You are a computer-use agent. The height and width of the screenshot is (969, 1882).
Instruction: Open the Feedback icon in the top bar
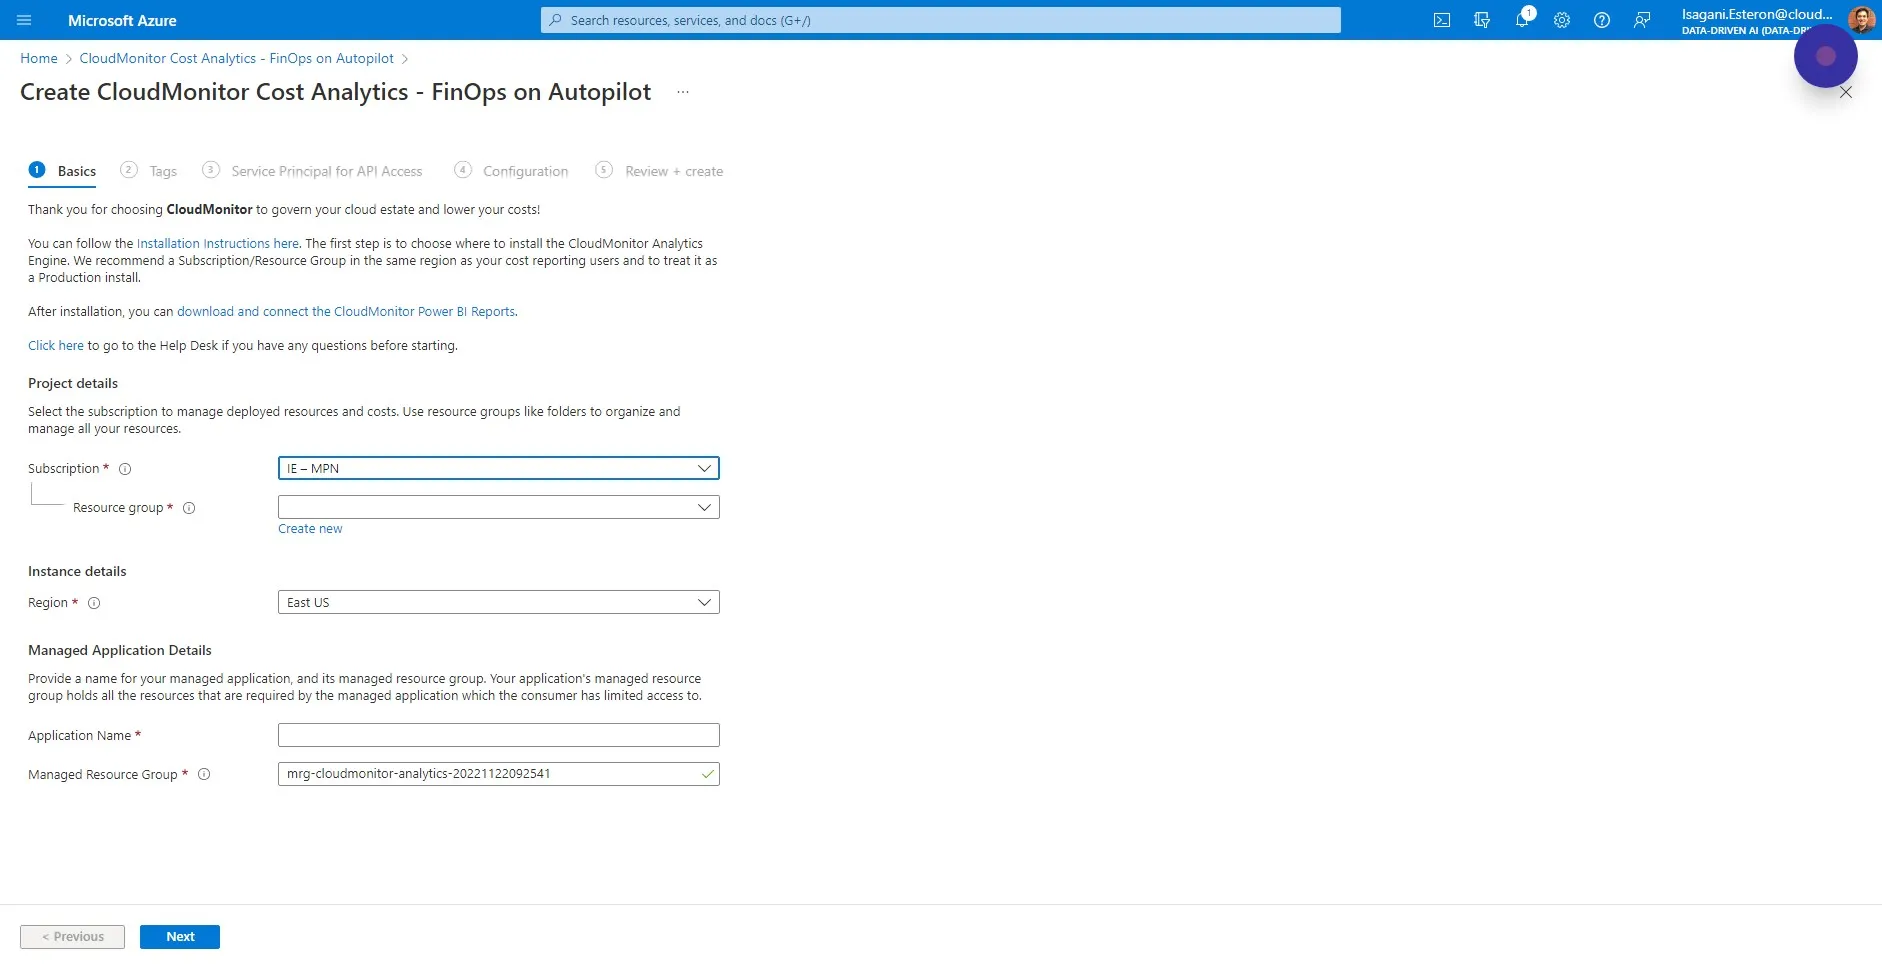(x=1642, y=20)
